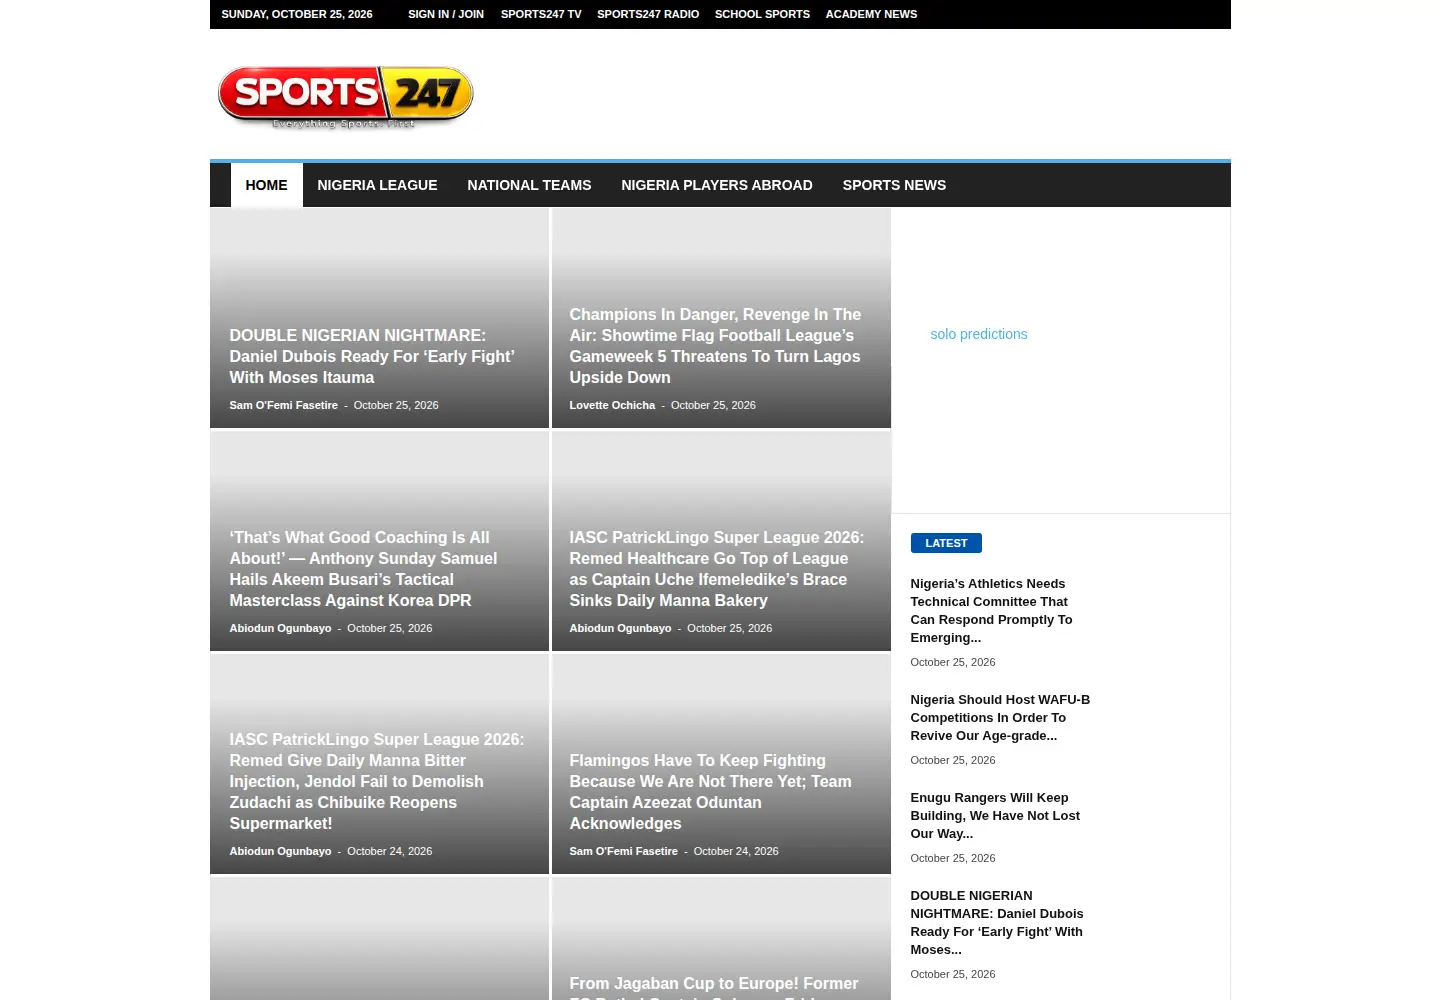This screenshot has height=1000, width=1440.
Task: Open the Sign In / Join link
Action: (x=446, y=14)
